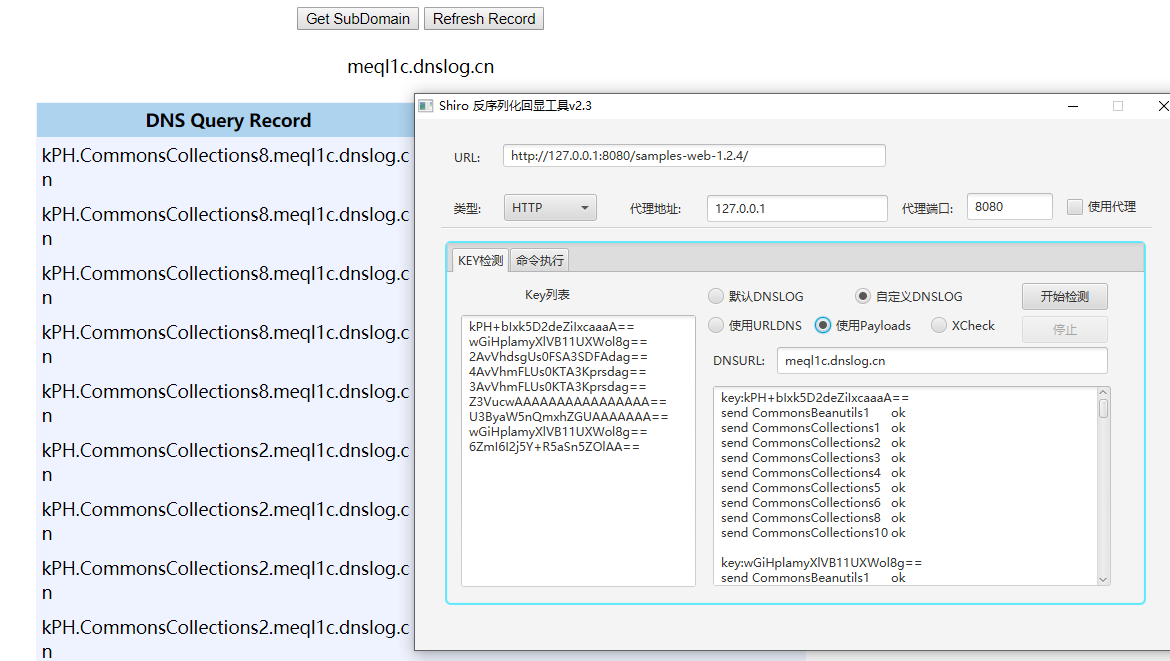The height and width of the screenshot is (661, 1170).
Task: Click the DNSURL input field
Action: tap(942, 360)
